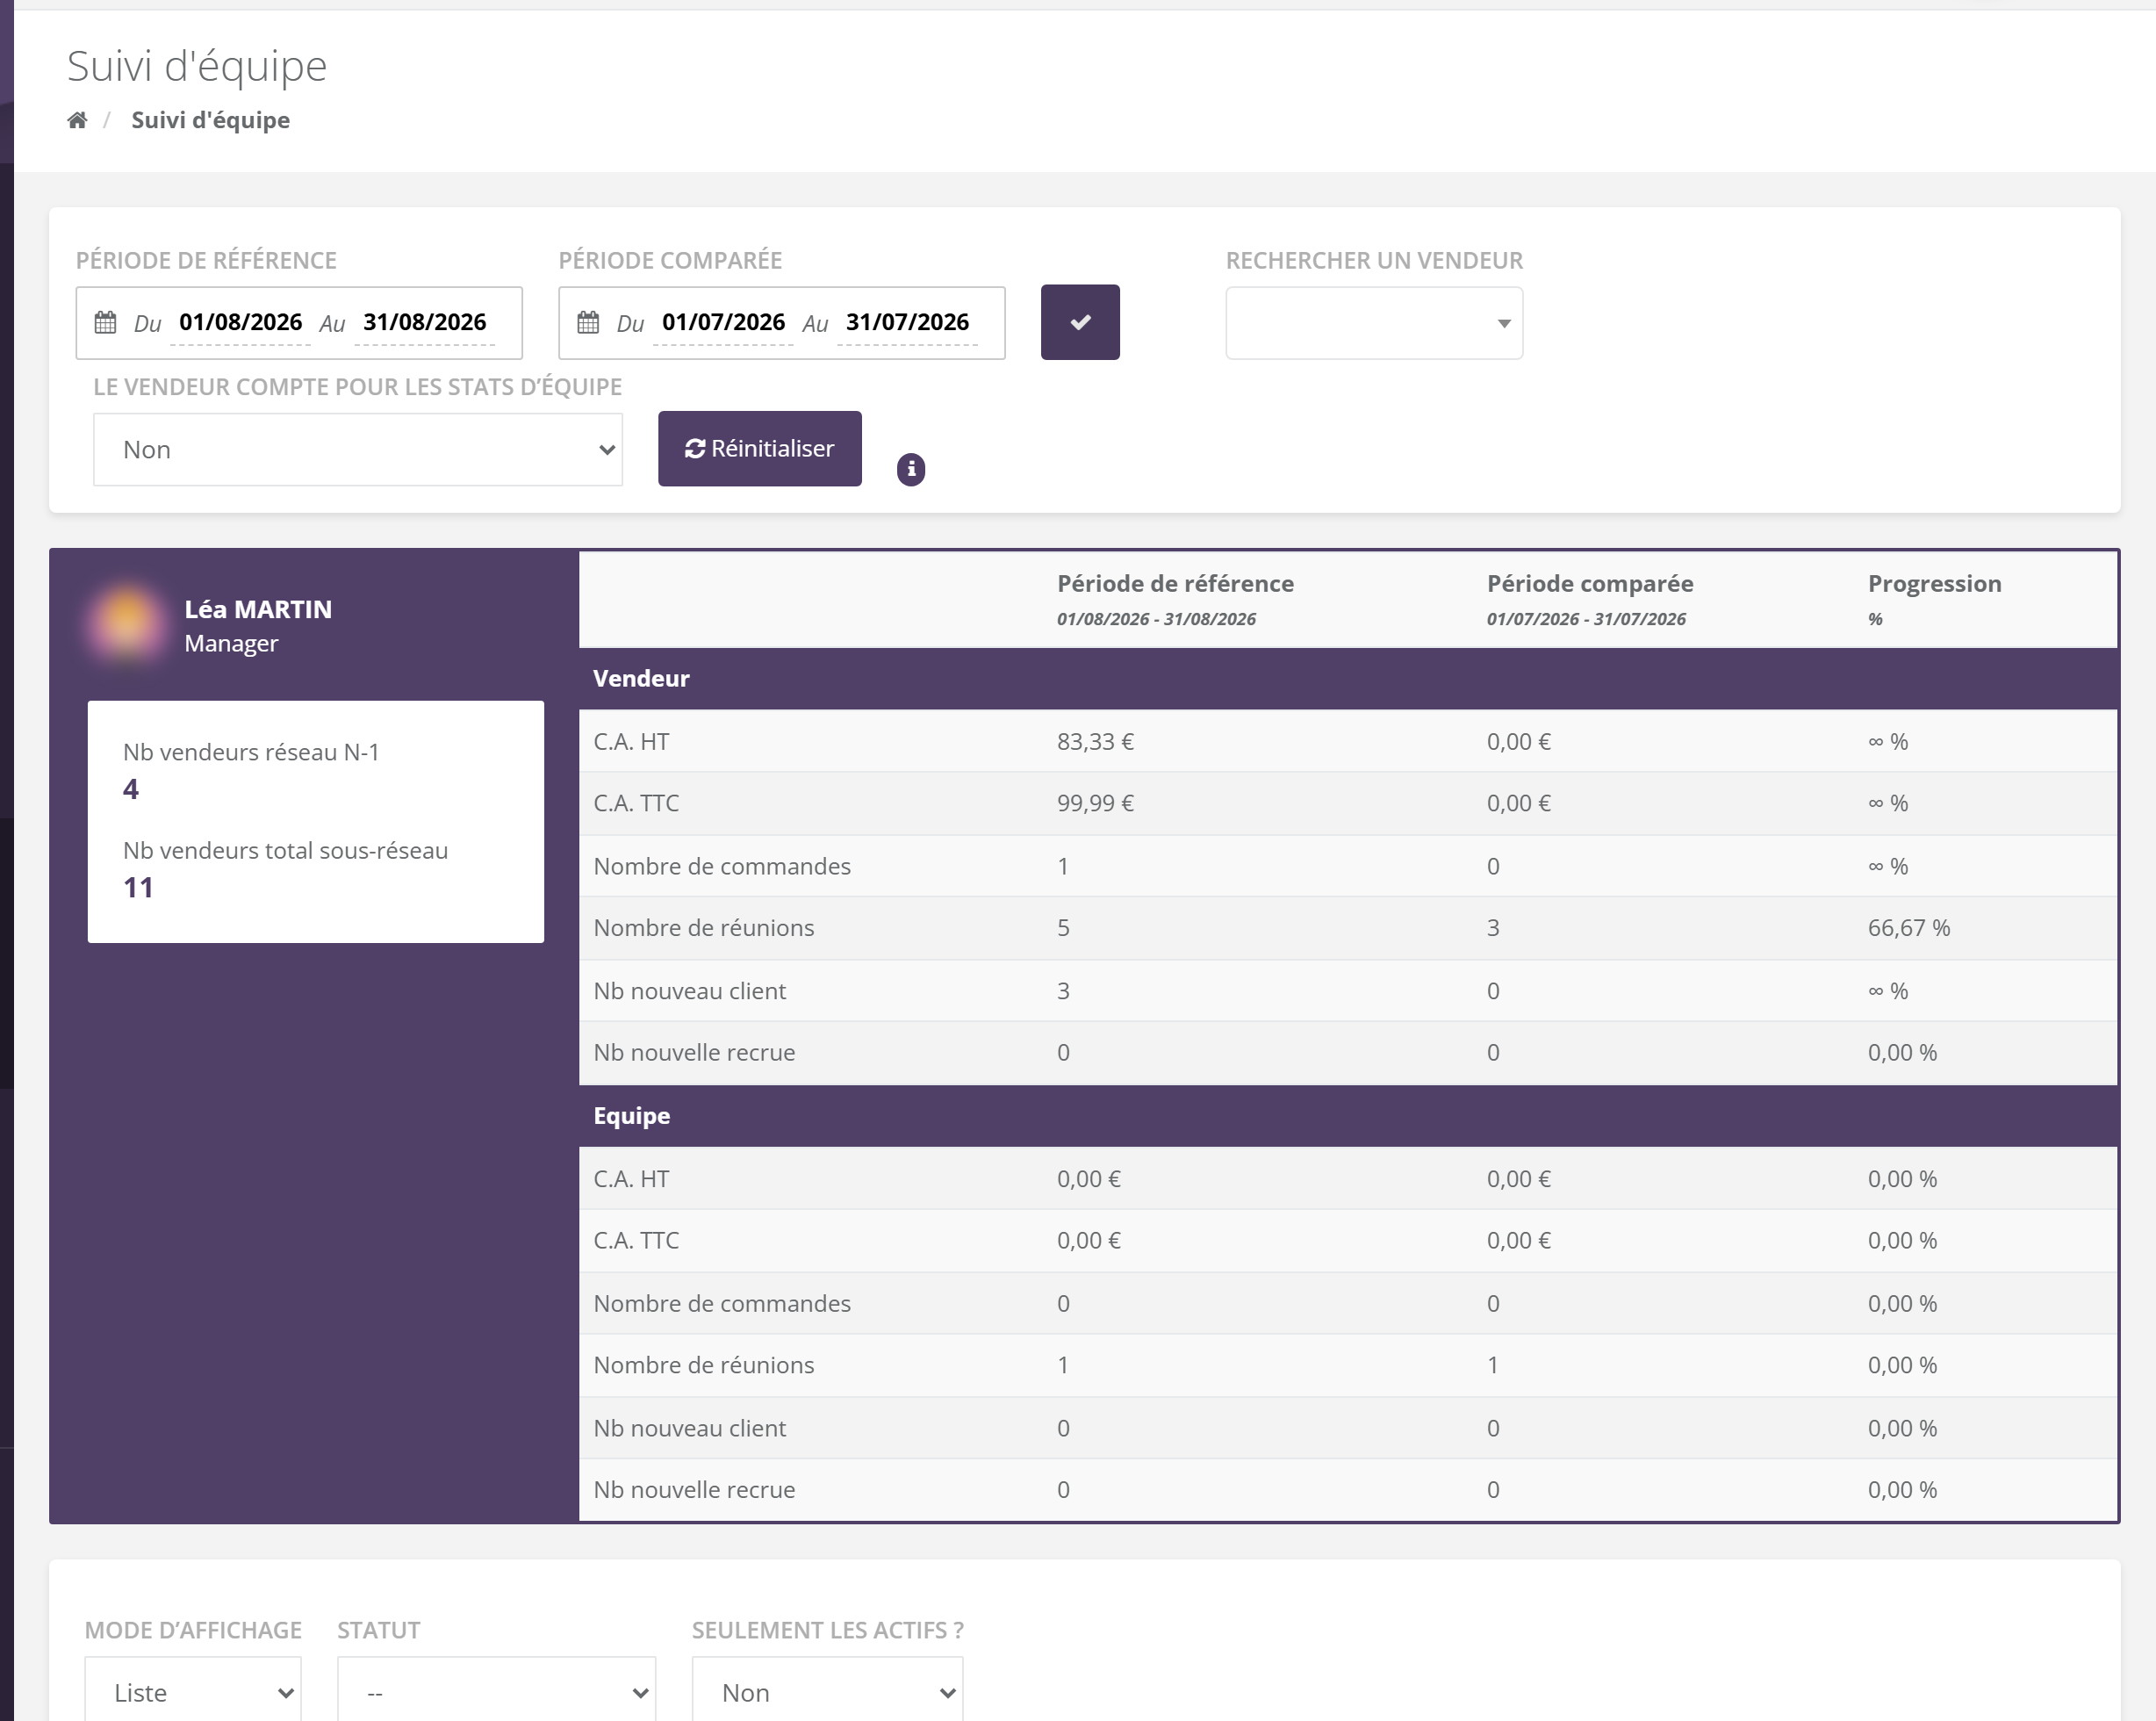Click the 66,67 % progression value
This screenshot has width=2156, height=1721.
(x=1908, y=927)
